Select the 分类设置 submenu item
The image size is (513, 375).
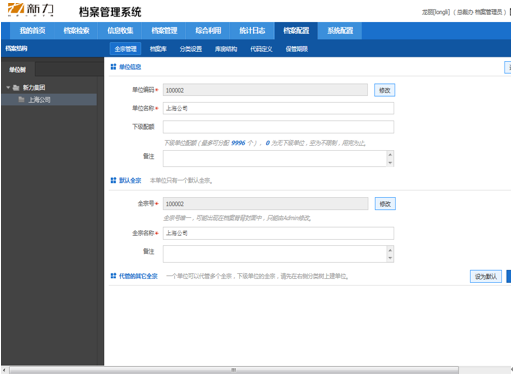tap(191, 49)
